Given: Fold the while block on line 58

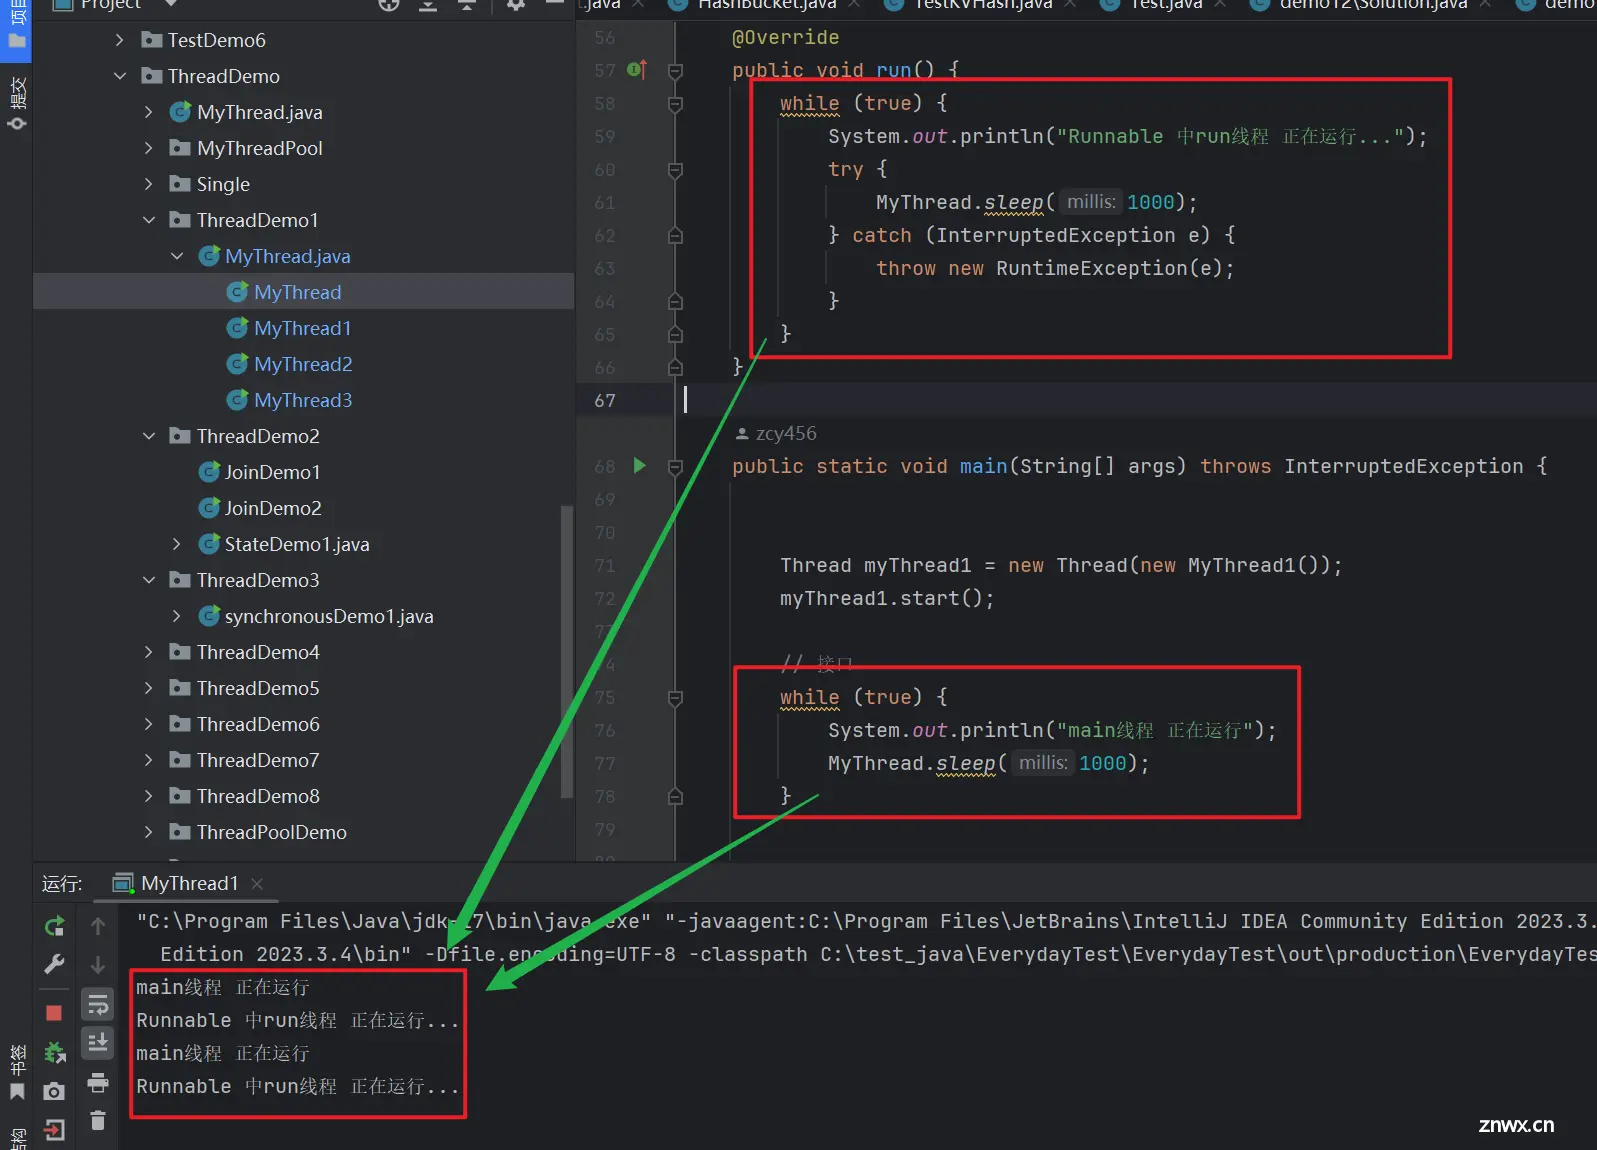Looking at the screenshot, I should pyautogui.click(x=675, y=103).
